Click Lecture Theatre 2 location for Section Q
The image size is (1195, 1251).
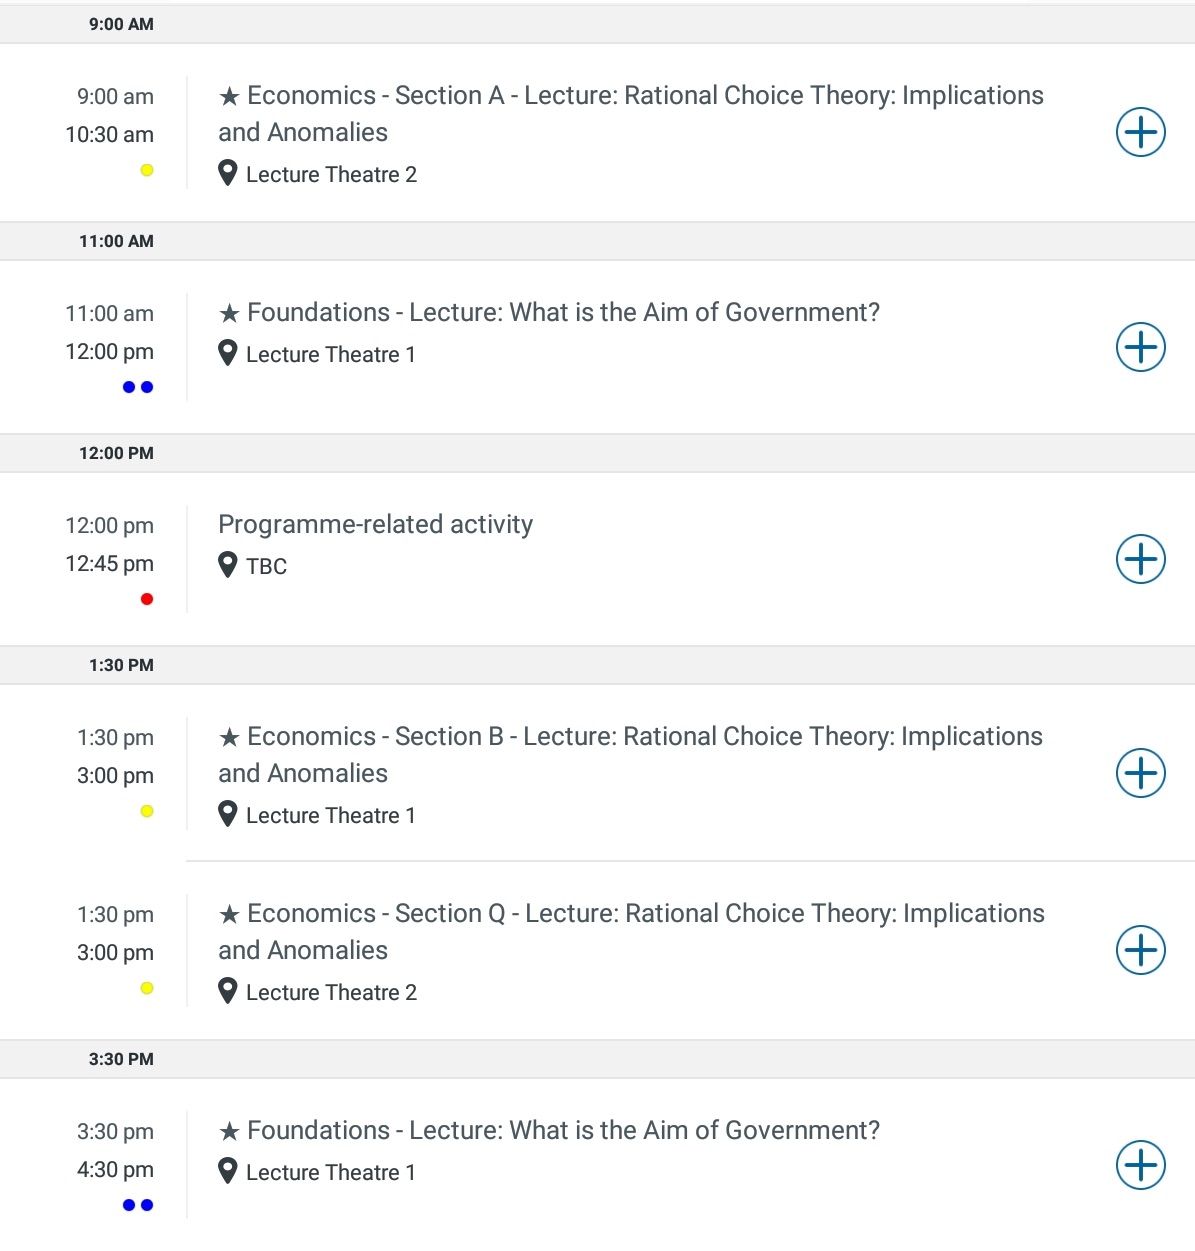(x=331, y=992)
